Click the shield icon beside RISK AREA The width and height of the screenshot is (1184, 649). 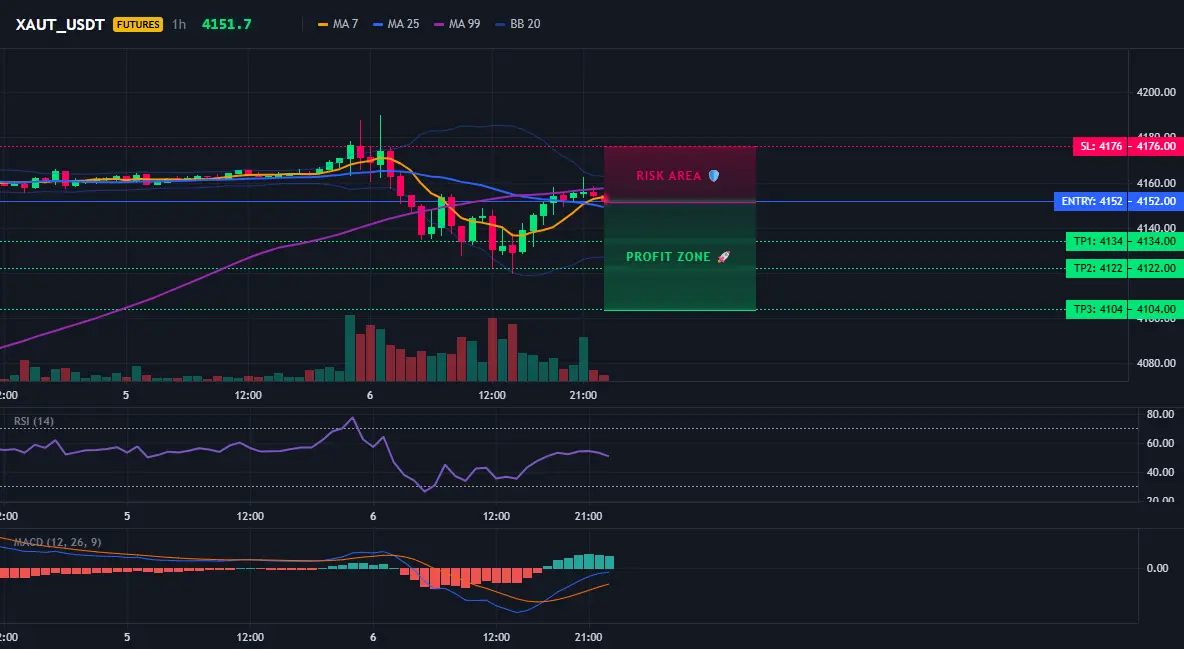[714, 176]
